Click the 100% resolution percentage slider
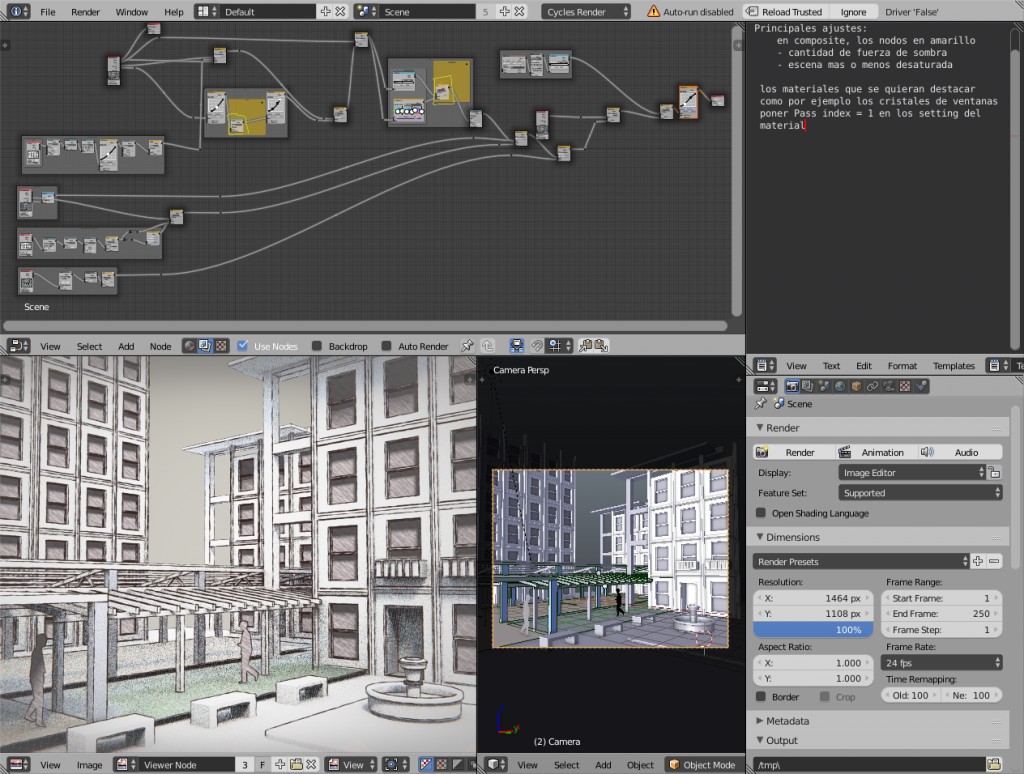1024x774 pixels. (x=813, y=630)
